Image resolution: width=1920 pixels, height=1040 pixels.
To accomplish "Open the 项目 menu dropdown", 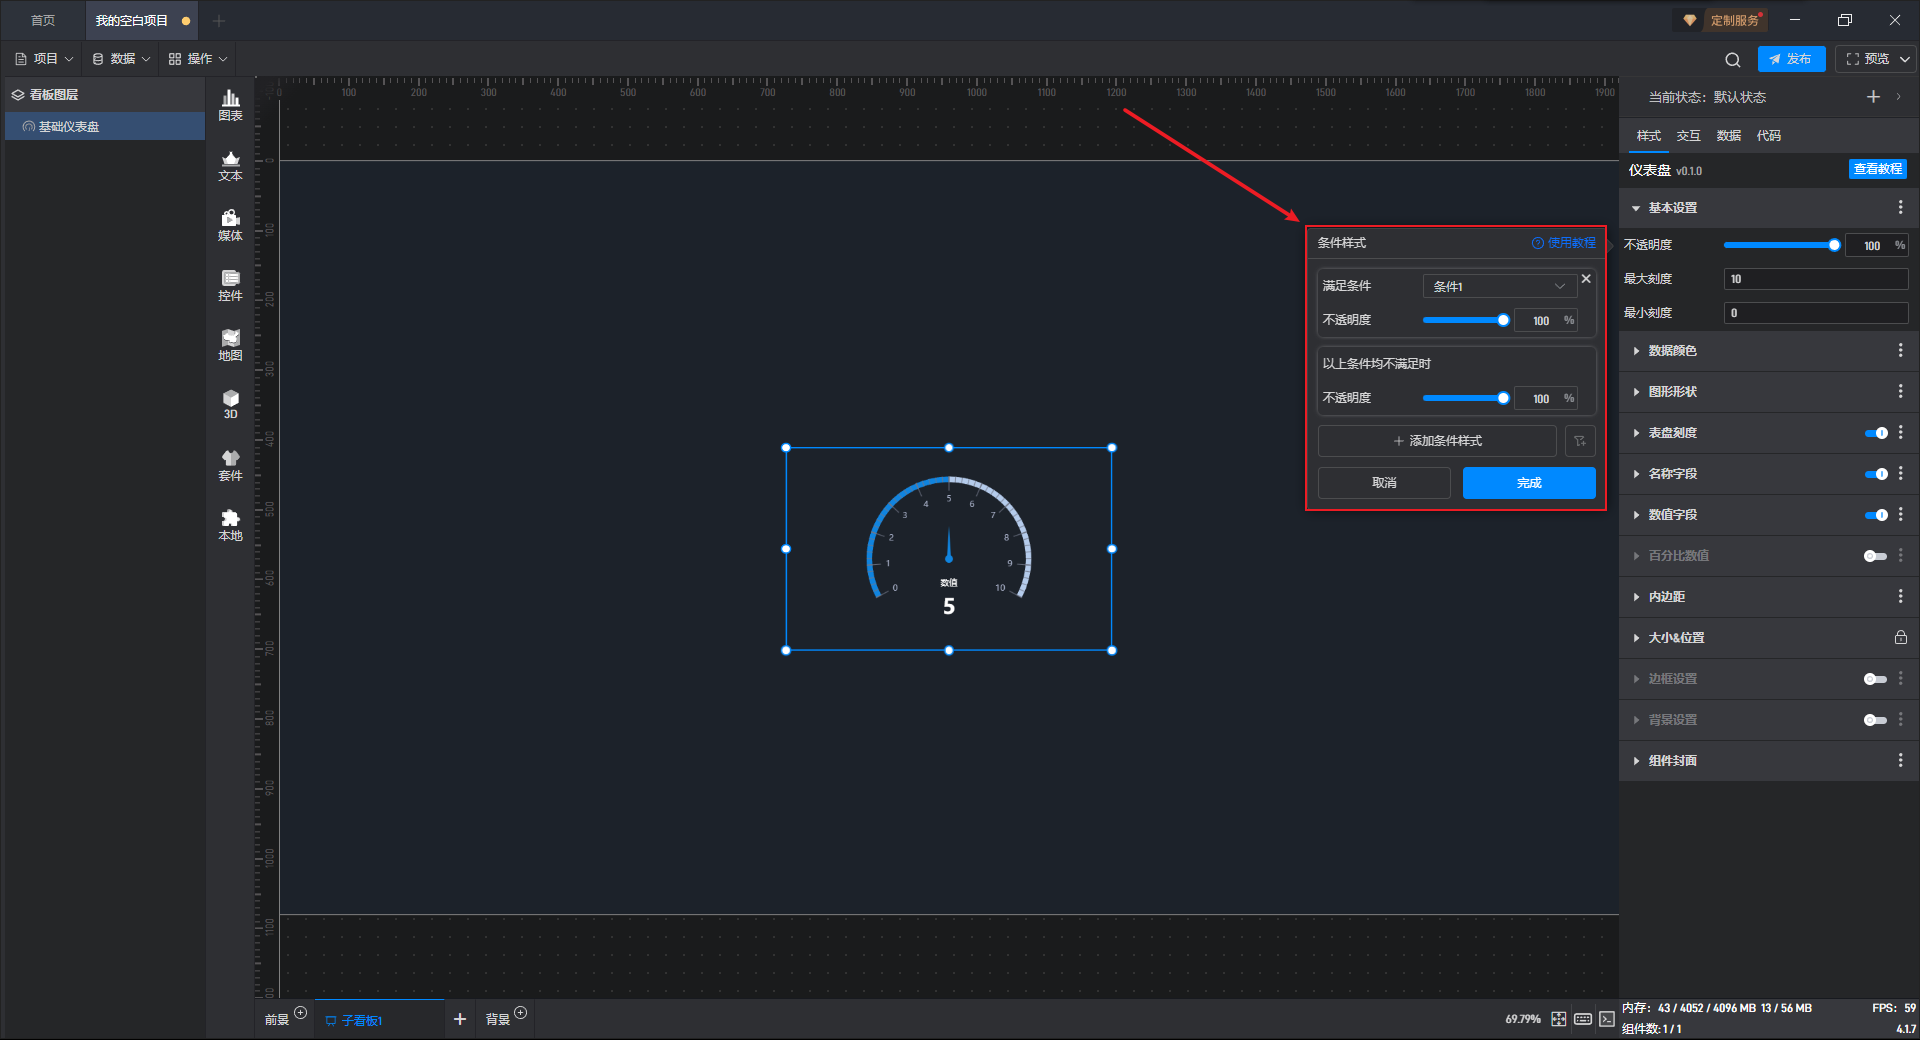I will [45, 59].
